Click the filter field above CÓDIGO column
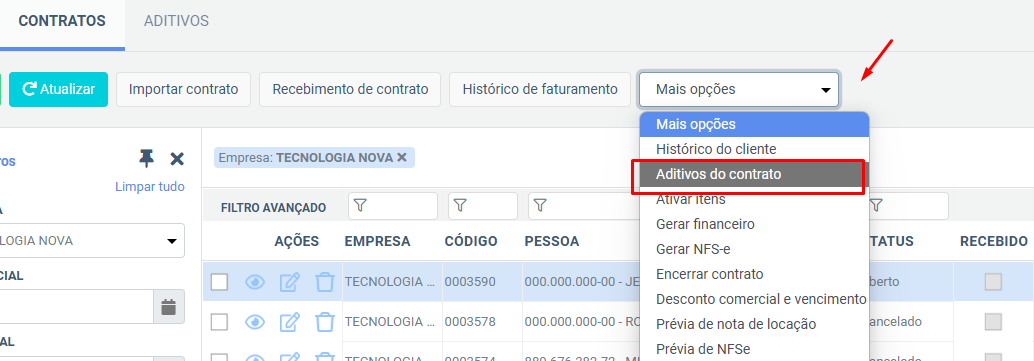1034x361 pixels. point(483,207)
